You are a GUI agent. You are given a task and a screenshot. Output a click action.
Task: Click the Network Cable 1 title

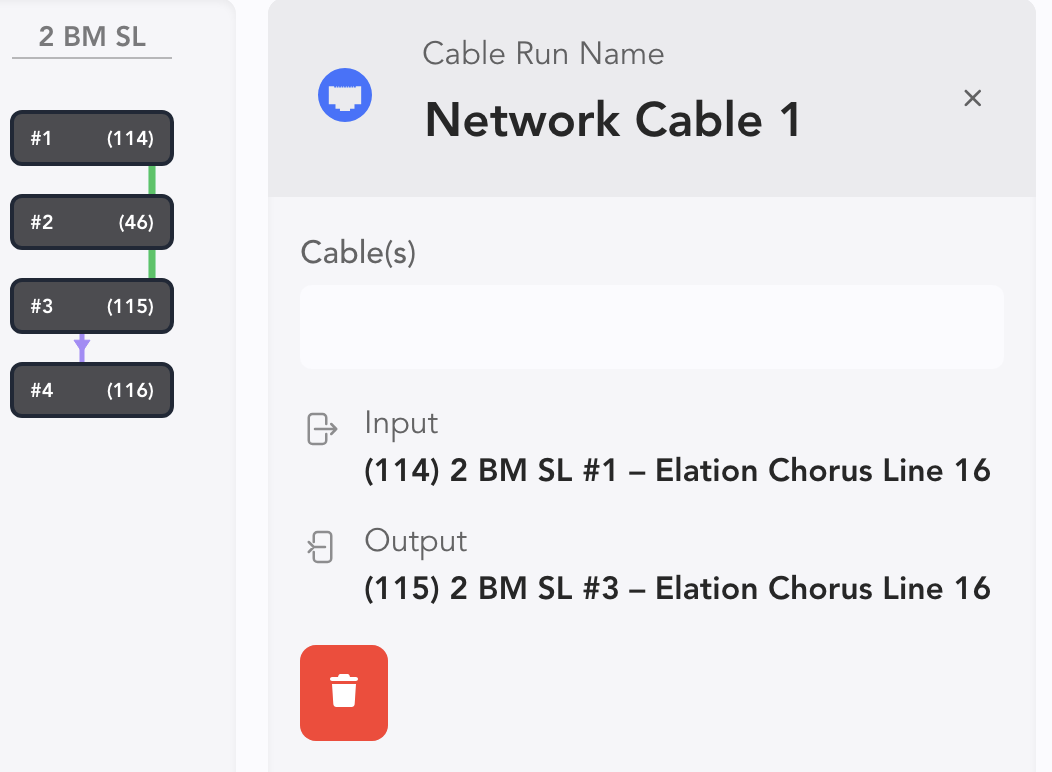pos(612,121)
